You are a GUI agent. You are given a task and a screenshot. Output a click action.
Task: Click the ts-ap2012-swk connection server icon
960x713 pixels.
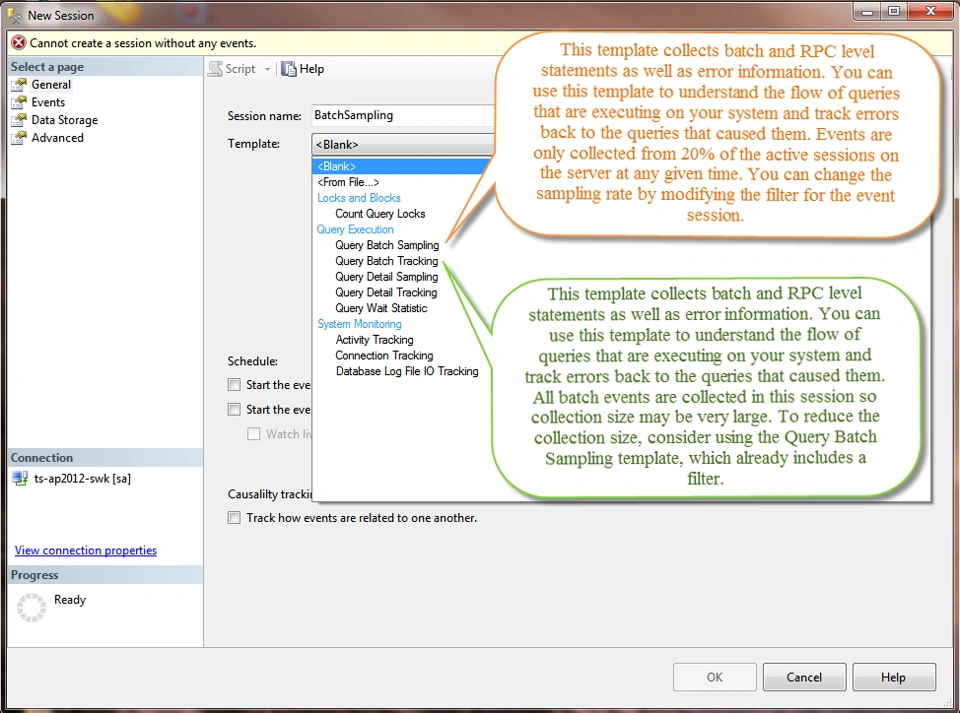(x=20, y=478)
